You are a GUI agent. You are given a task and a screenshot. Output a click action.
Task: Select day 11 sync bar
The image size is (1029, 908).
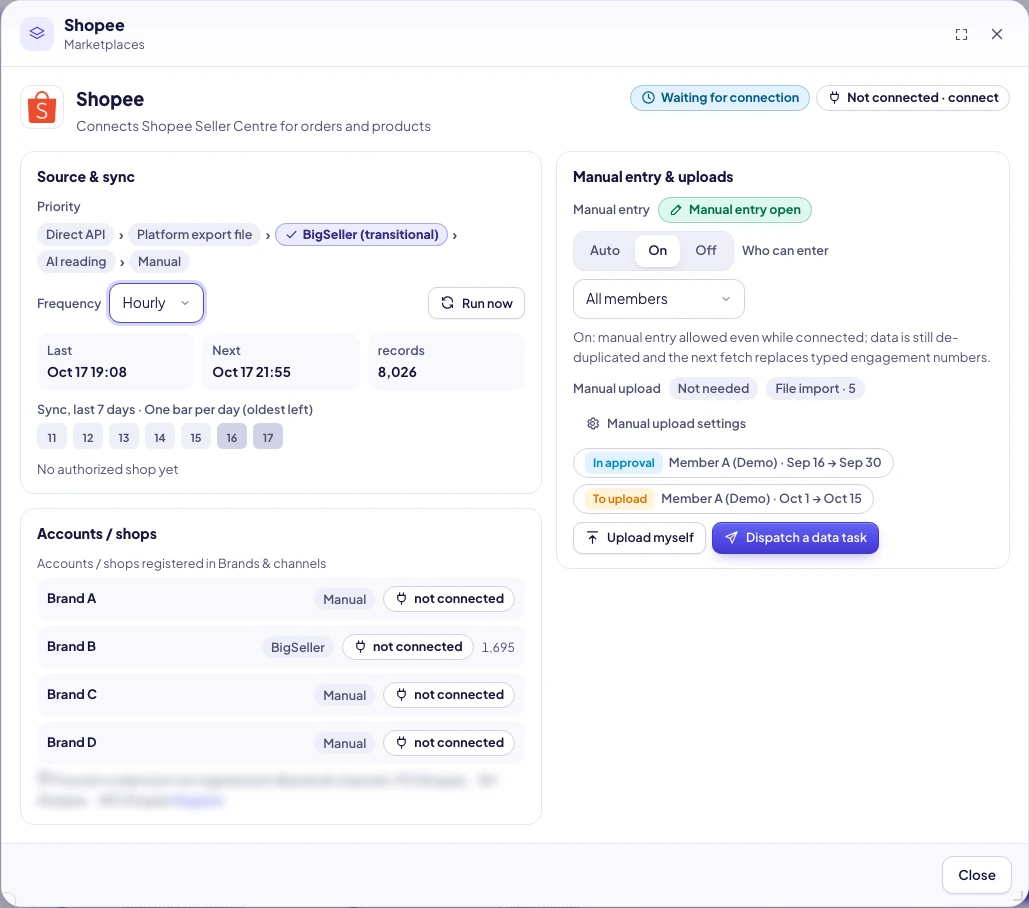[x=52, y=437]
